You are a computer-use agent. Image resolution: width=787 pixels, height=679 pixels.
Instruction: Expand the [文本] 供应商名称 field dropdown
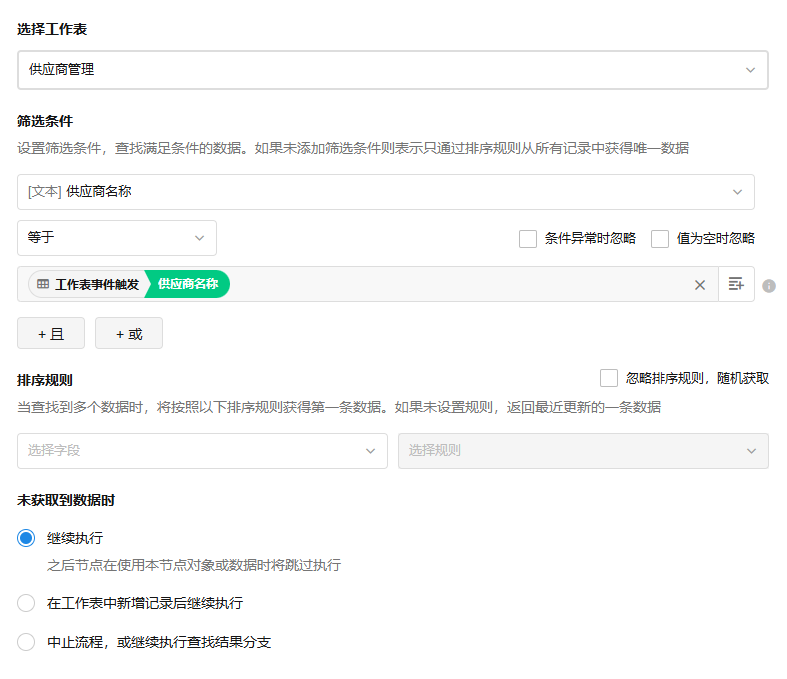coord(385,192)
